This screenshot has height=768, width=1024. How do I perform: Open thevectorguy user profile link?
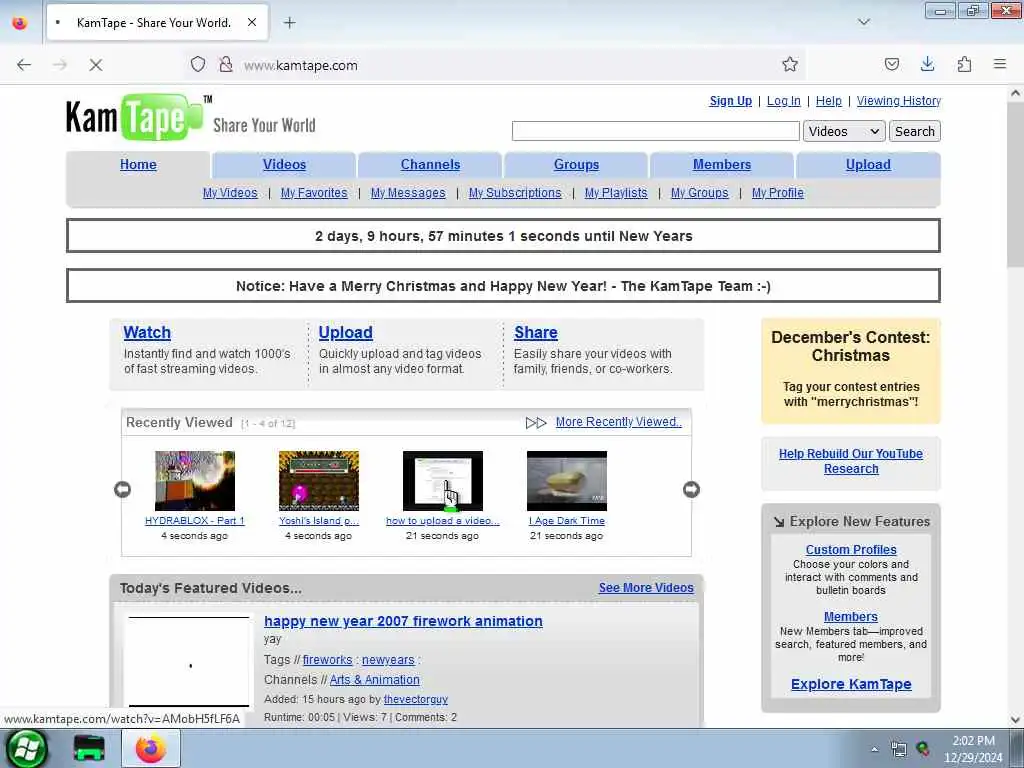tap(415, 699)
